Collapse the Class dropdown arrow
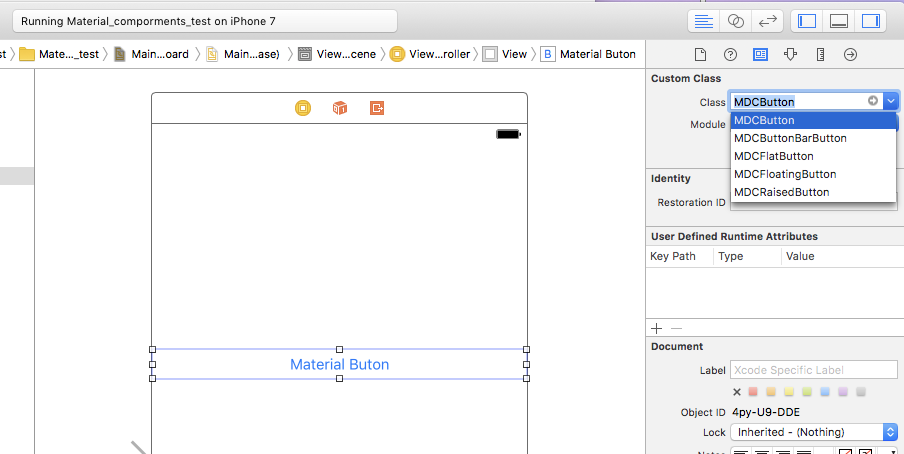904x454 pixels. point(891,102)
